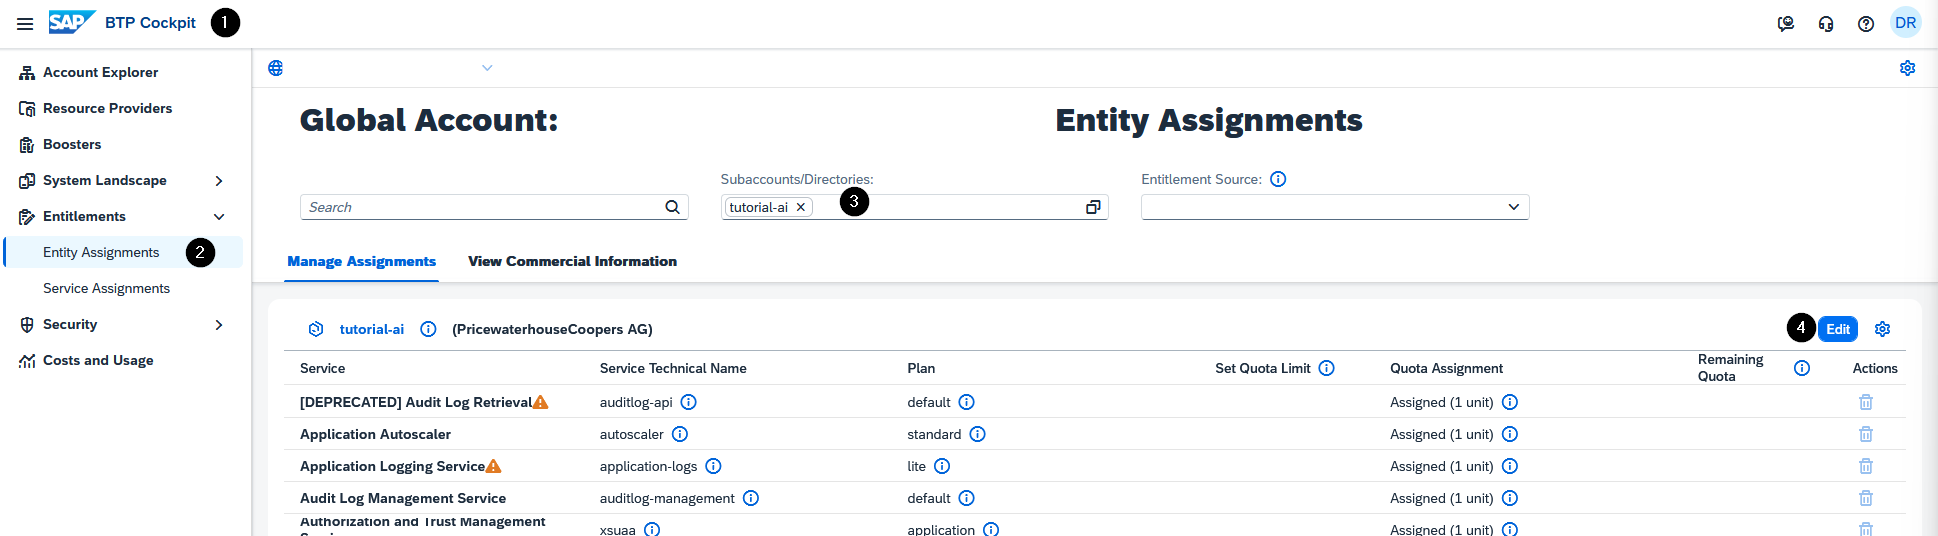Image resolution: width=1938 pixels, height=536 pixels.
Task: Click the Audit Log Retrieval deprecation warning icon
Action: click(540, 402)
